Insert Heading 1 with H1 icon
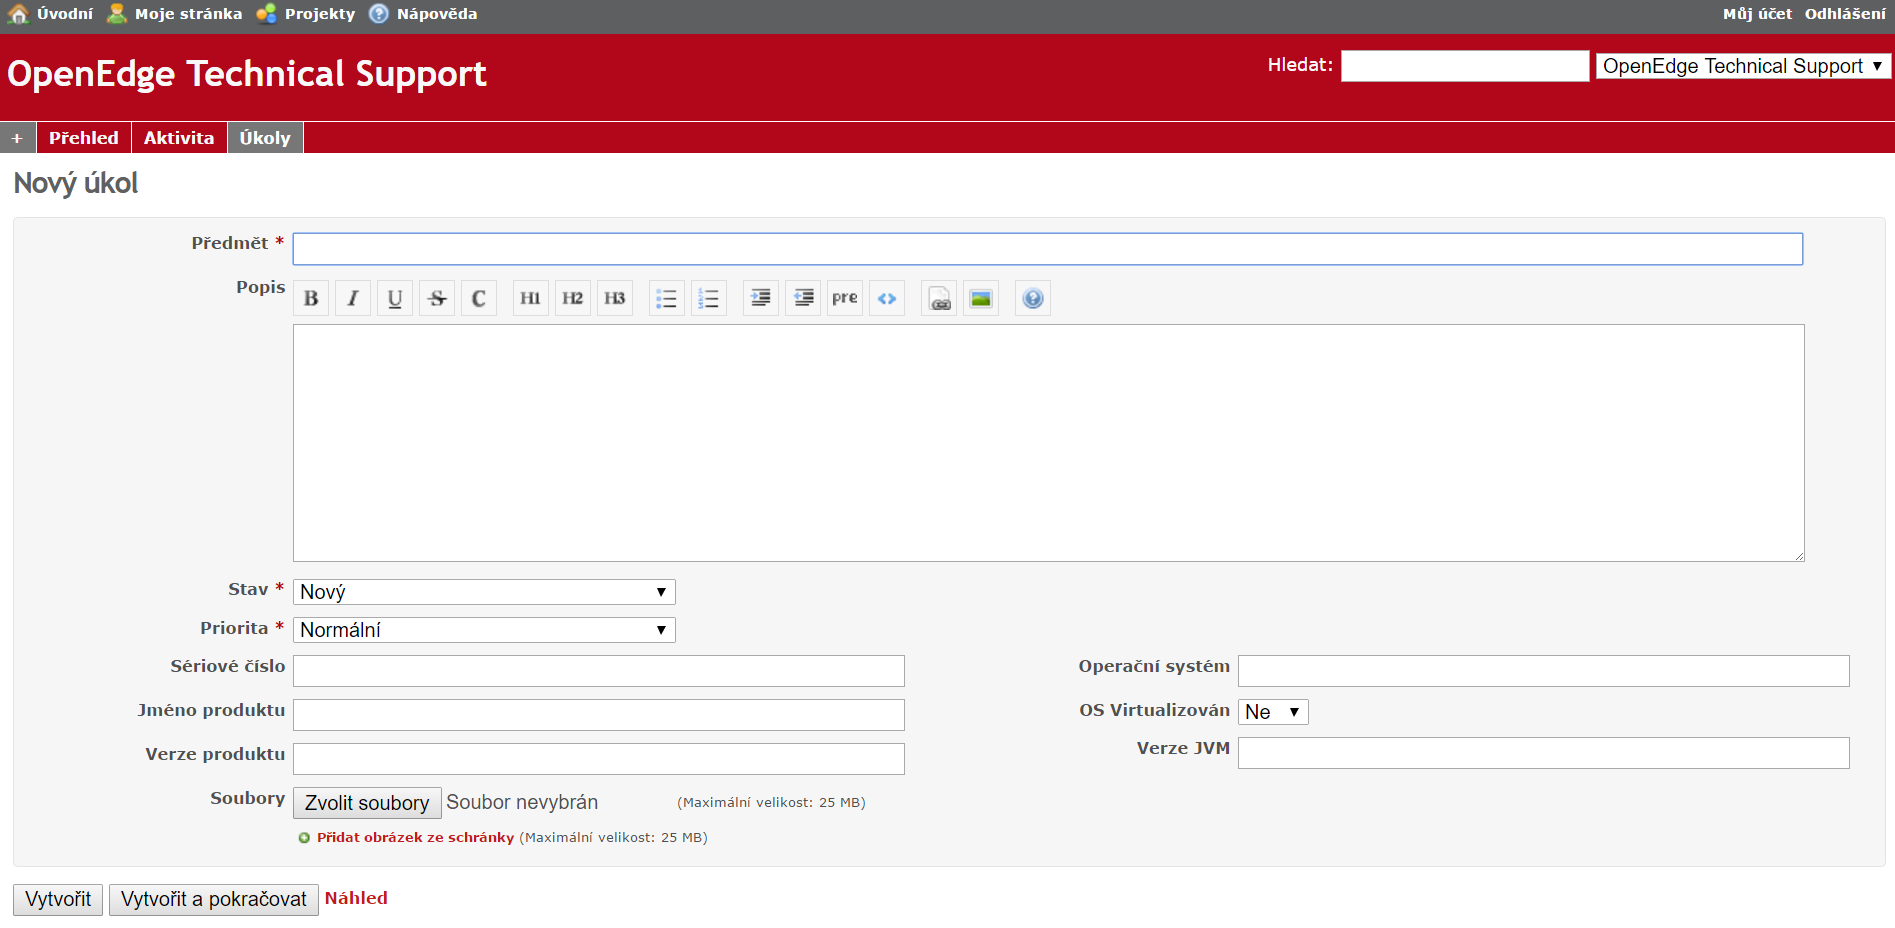The width and height of the screenshot is (1895, 928). click(531, 298)
